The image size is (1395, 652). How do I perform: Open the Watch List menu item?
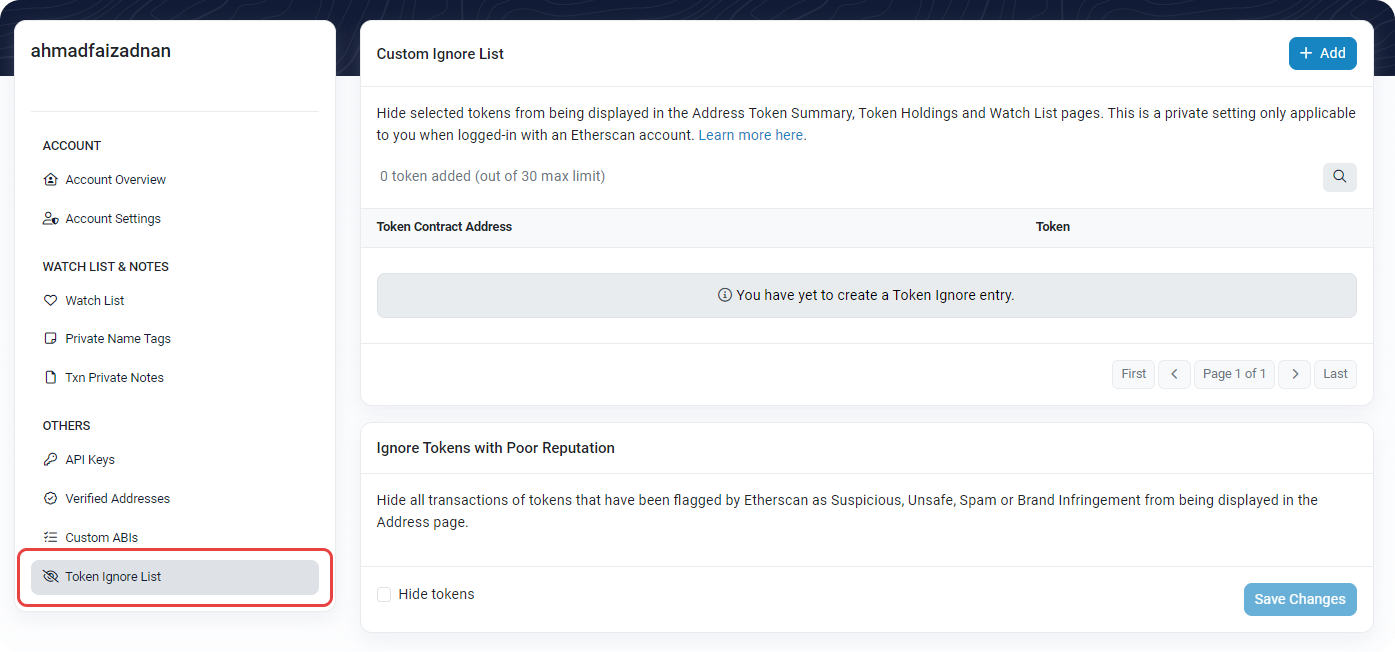coord(95,301)
